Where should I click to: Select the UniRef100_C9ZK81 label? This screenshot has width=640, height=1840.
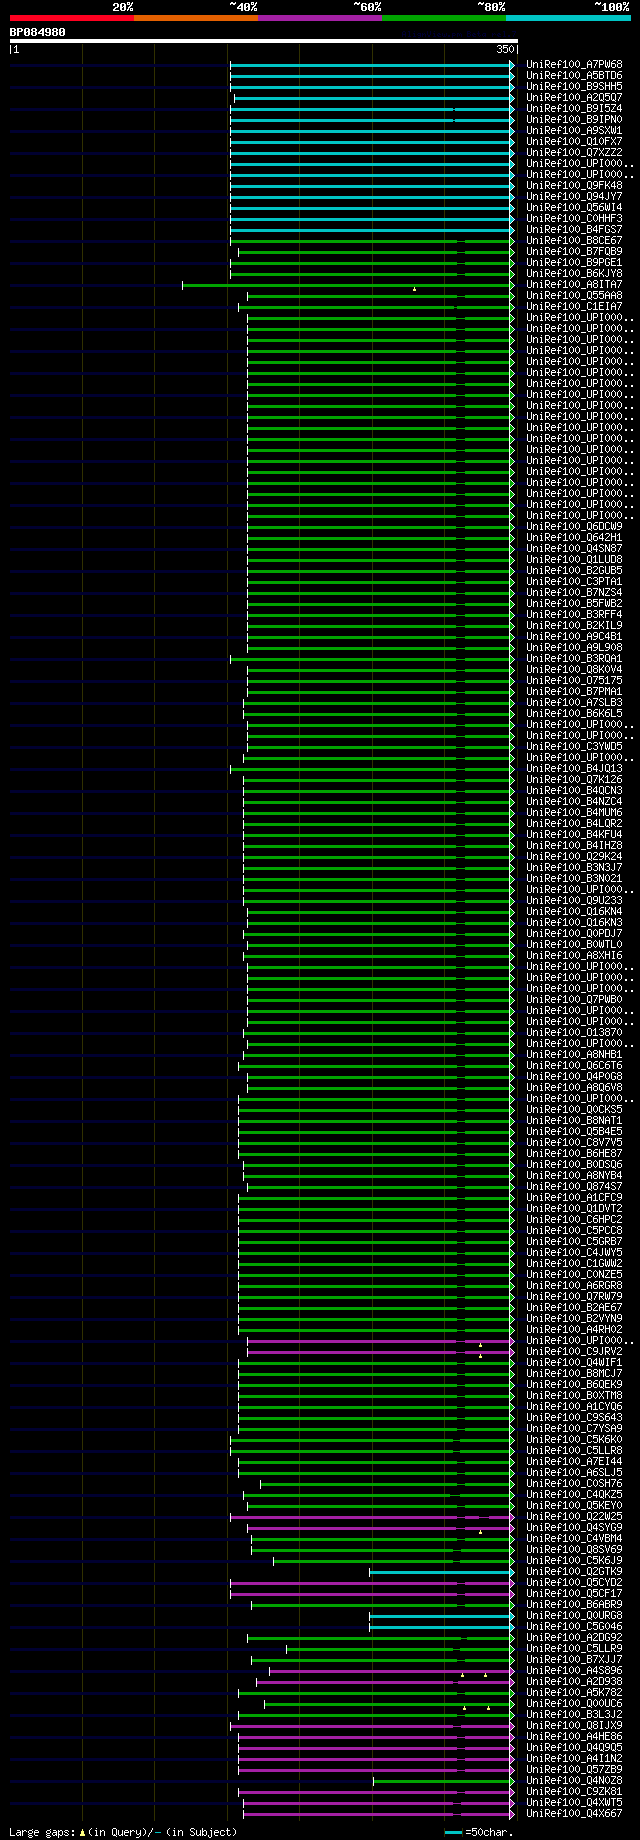point(574,1792)
